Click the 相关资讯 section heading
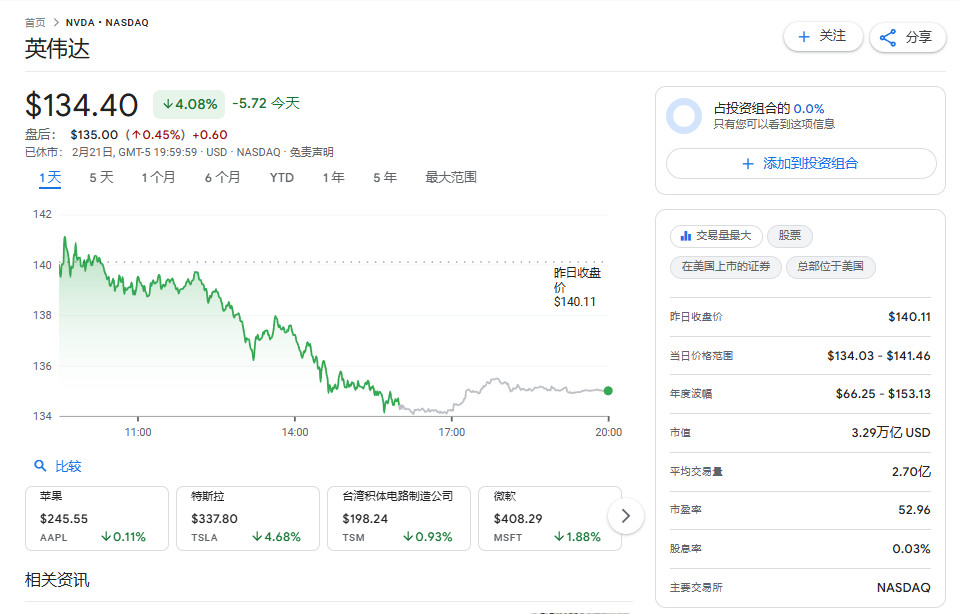 tap(57, 580)
